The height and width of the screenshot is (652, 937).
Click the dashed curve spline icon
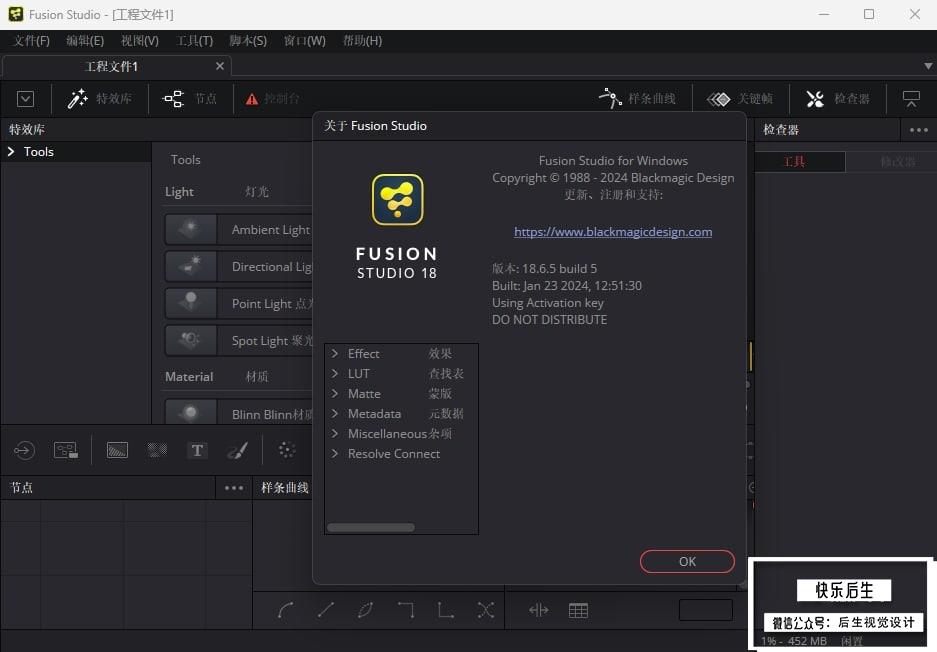[366, 610]
